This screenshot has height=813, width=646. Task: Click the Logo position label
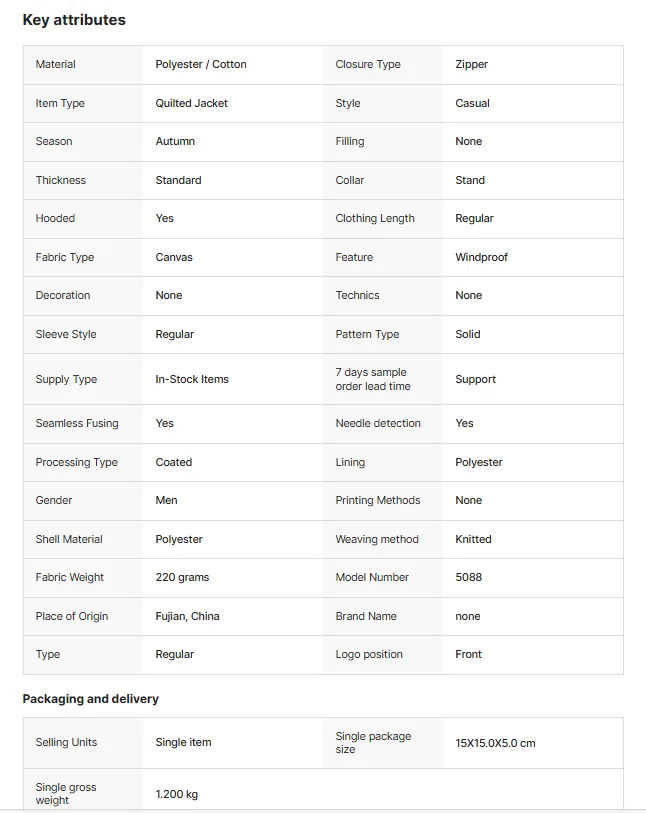pos(369,654)
